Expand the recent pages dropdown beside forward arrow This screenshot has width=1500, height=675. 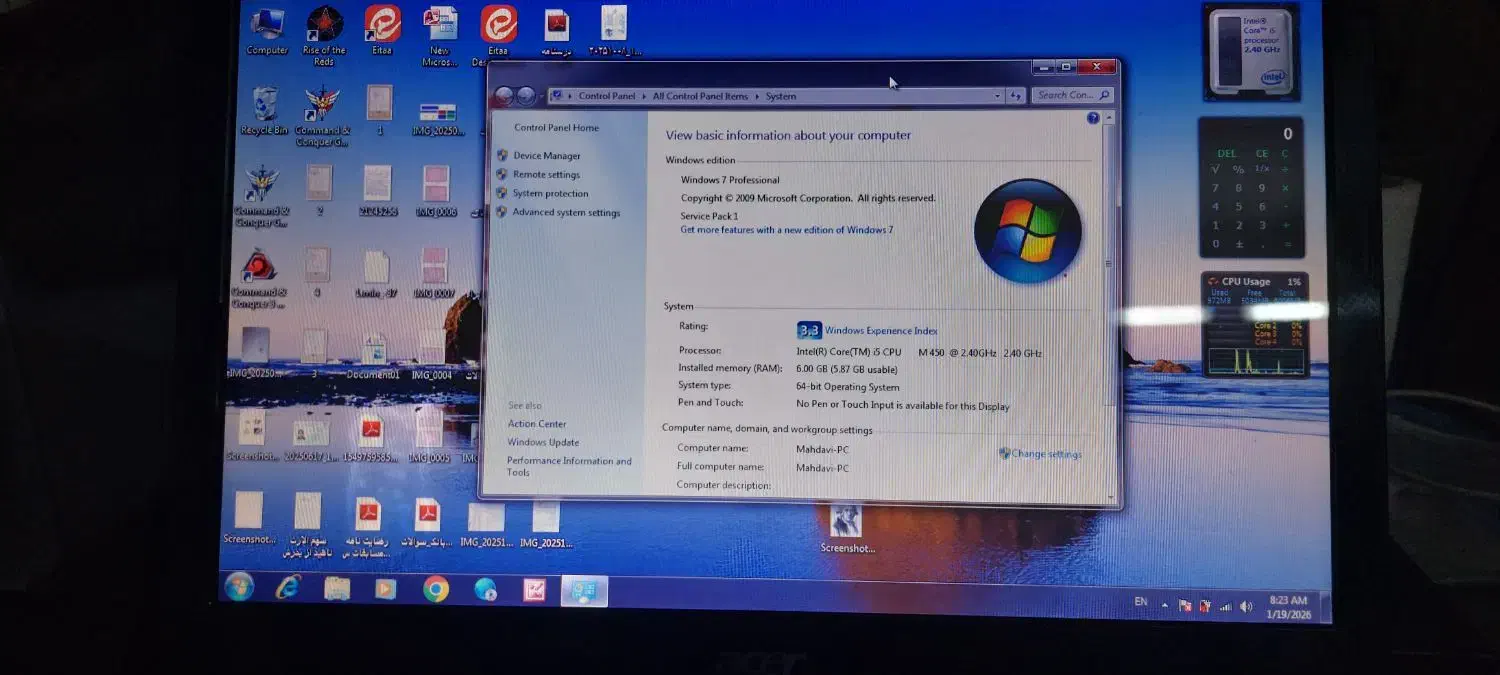tap(541, 97)
